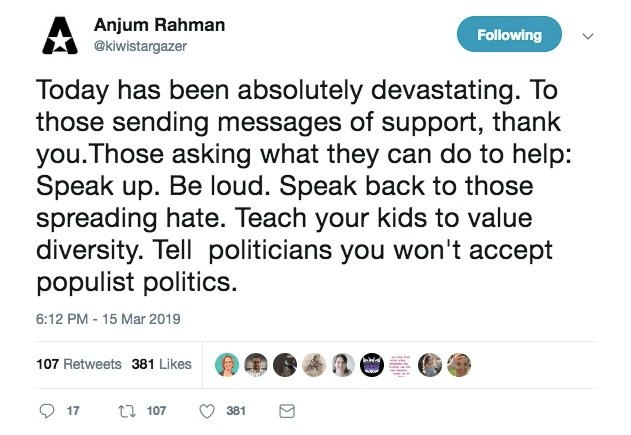Click the purple Decepticon logo avatar

point(372,364)
